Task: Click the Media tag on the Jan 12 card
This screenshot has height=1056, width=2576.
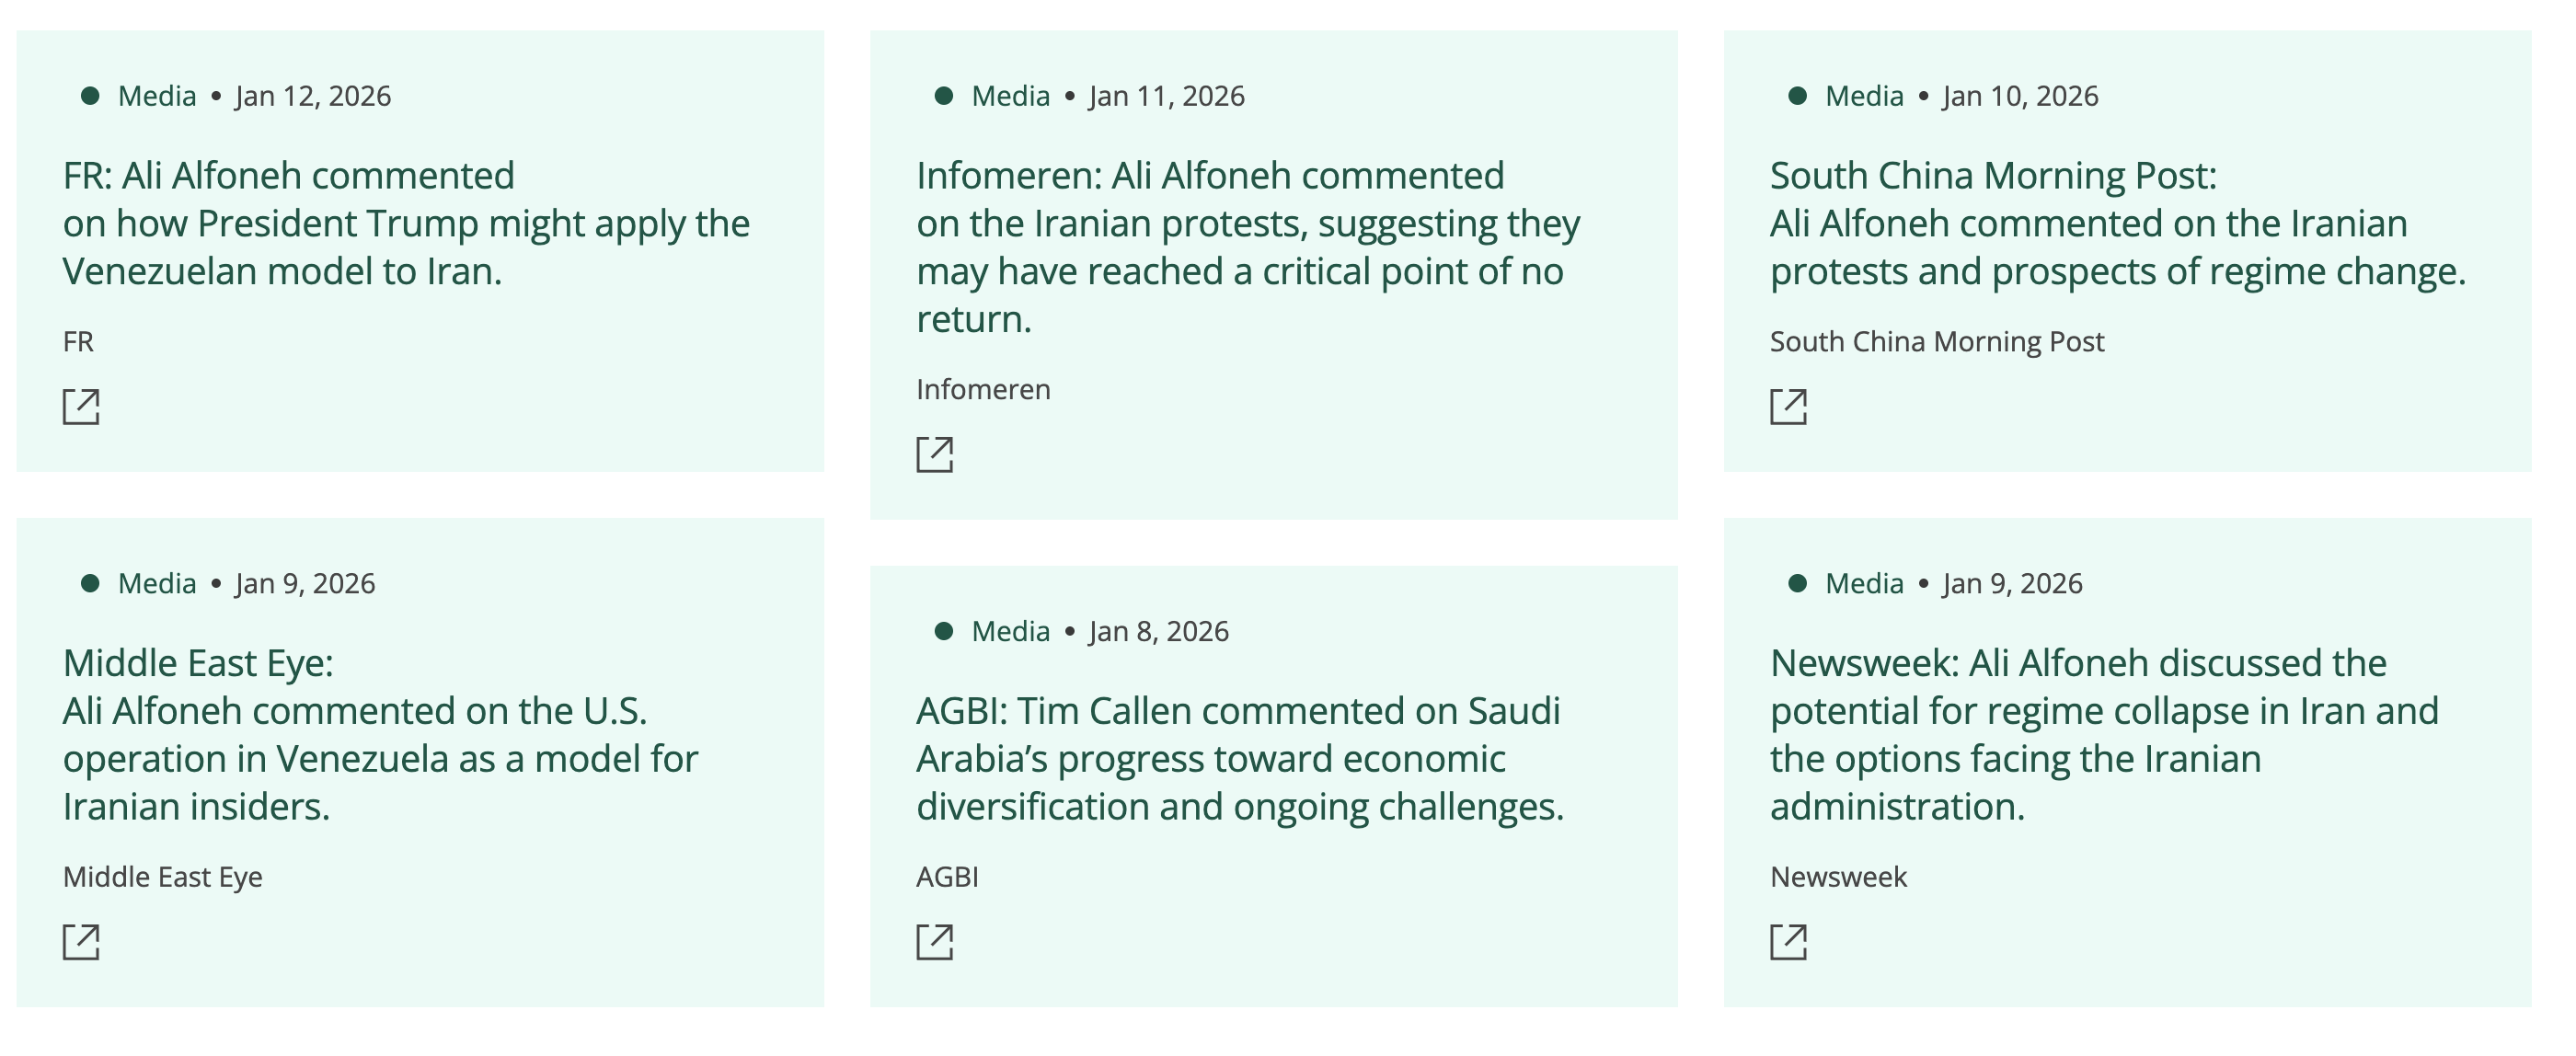Action: click(157, 96)
